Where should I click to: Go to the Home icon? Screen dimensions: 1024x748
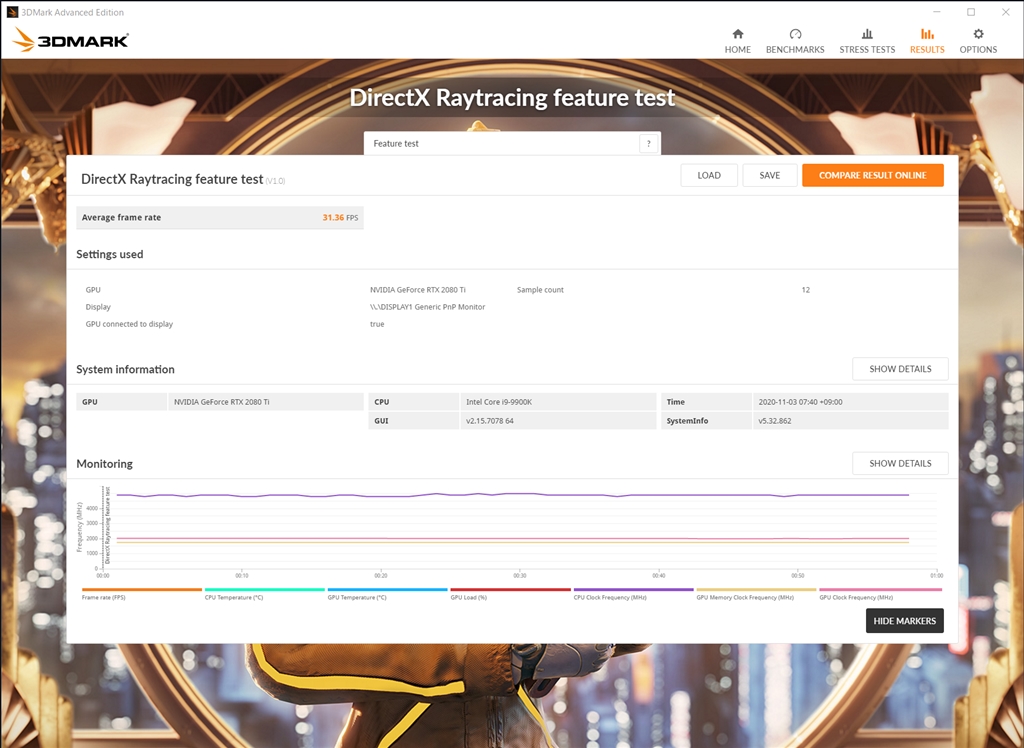(738, 34)
